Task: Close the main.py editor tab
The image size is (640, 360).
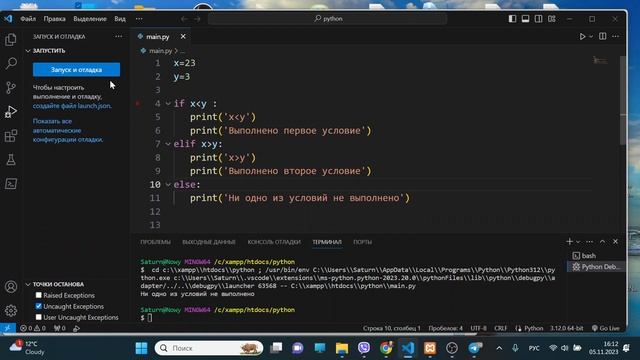Action: point(183,36)
